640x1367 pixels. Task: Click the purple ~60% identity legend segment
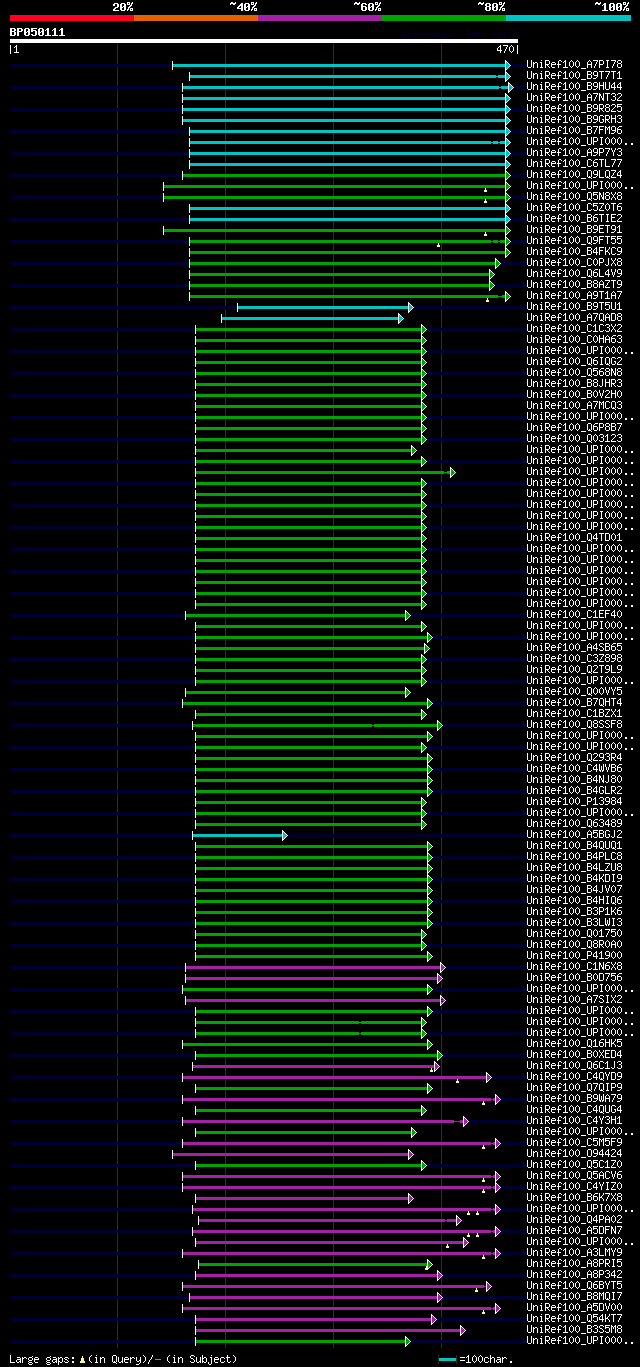(319, 17)
